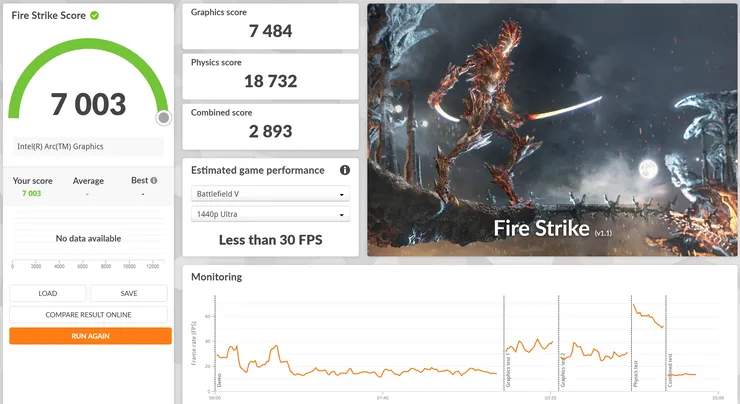Click the Monitoring section heading
The image size is (740, 404).
(x=217, y=277)
